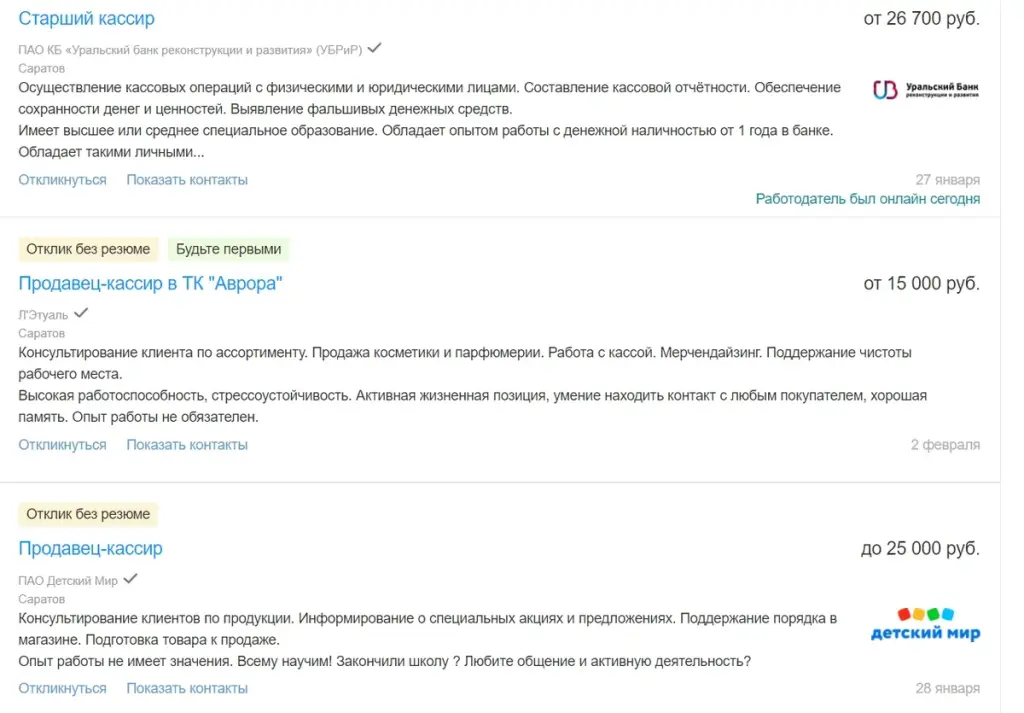Click Откликнуться for the Детский Мир vacancy
The width and height of the screenshot is (1024, 713).
pos(62,688)
